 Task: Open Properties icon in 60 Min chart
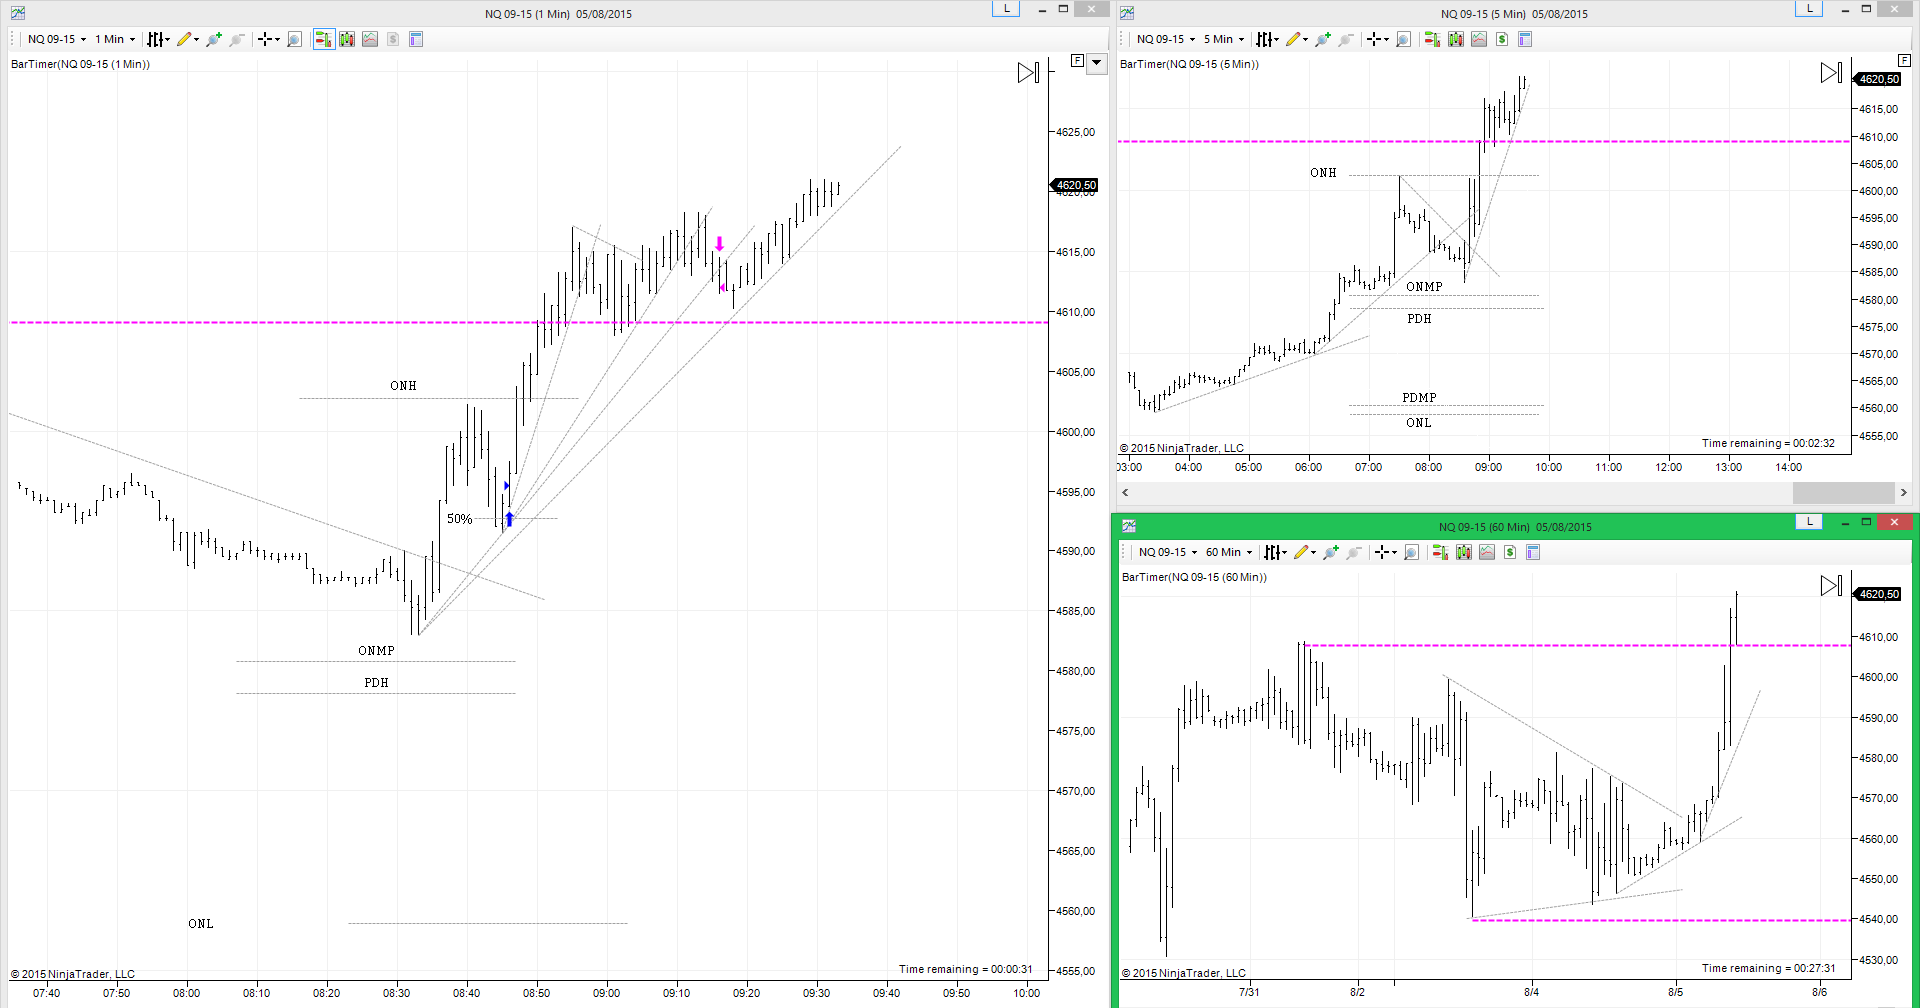[x=1533, y=552]
